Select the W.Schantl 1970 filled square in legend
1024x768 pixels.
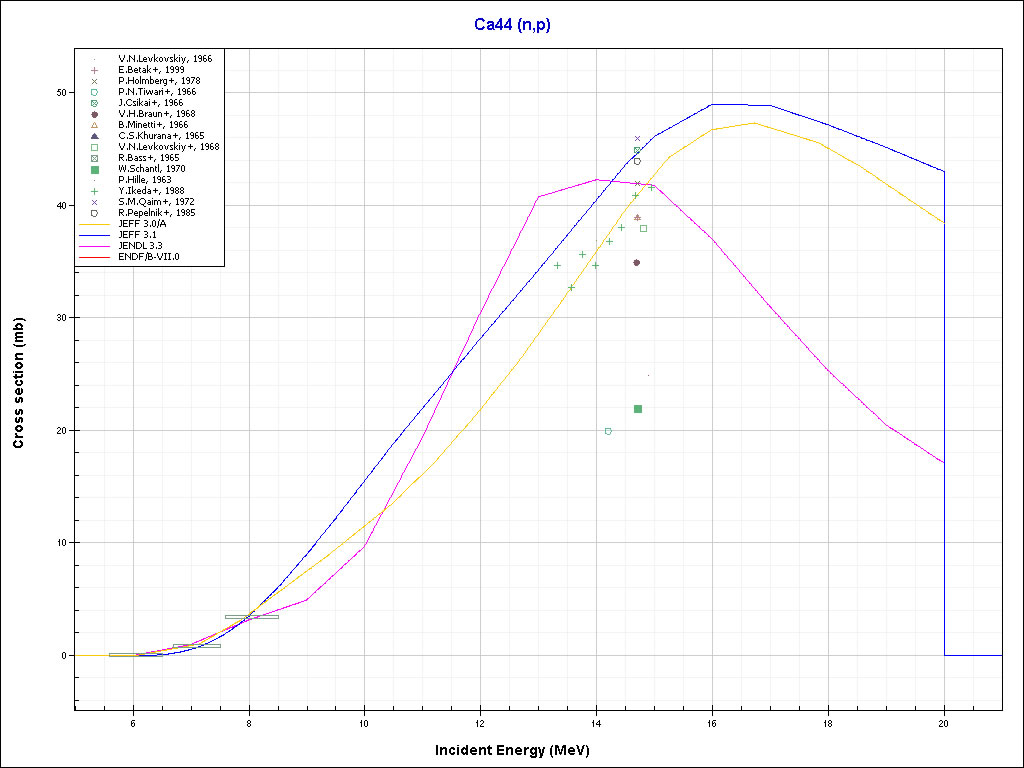93,169
